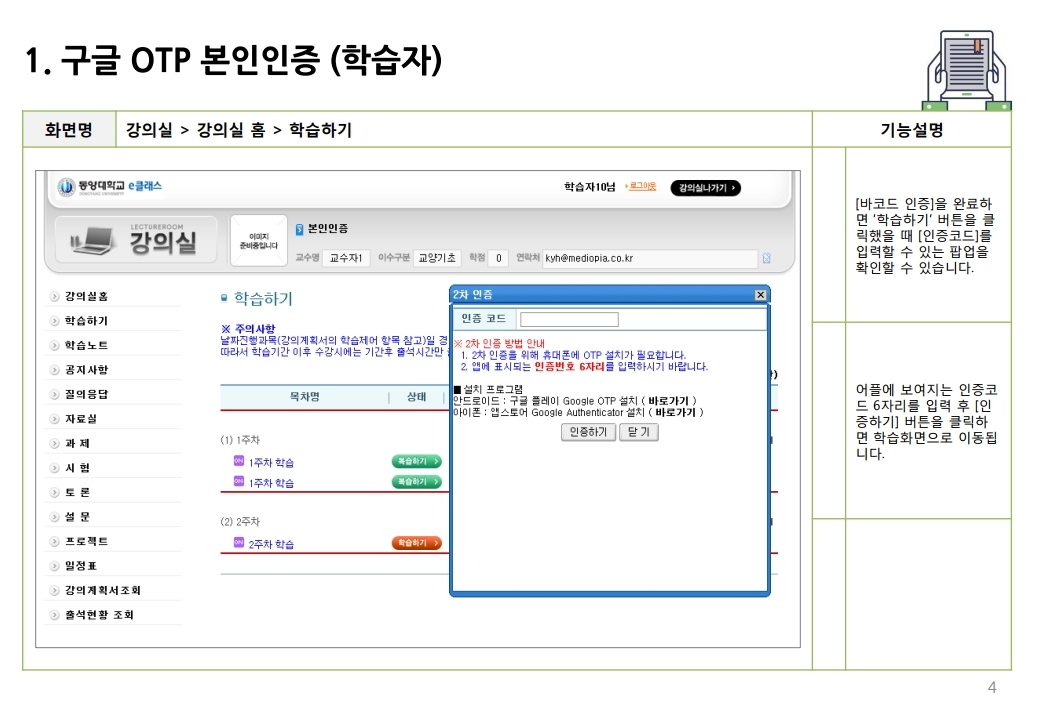
Task: Open 출석현황 조회 in the sidebar
Action: click(98, 615)
